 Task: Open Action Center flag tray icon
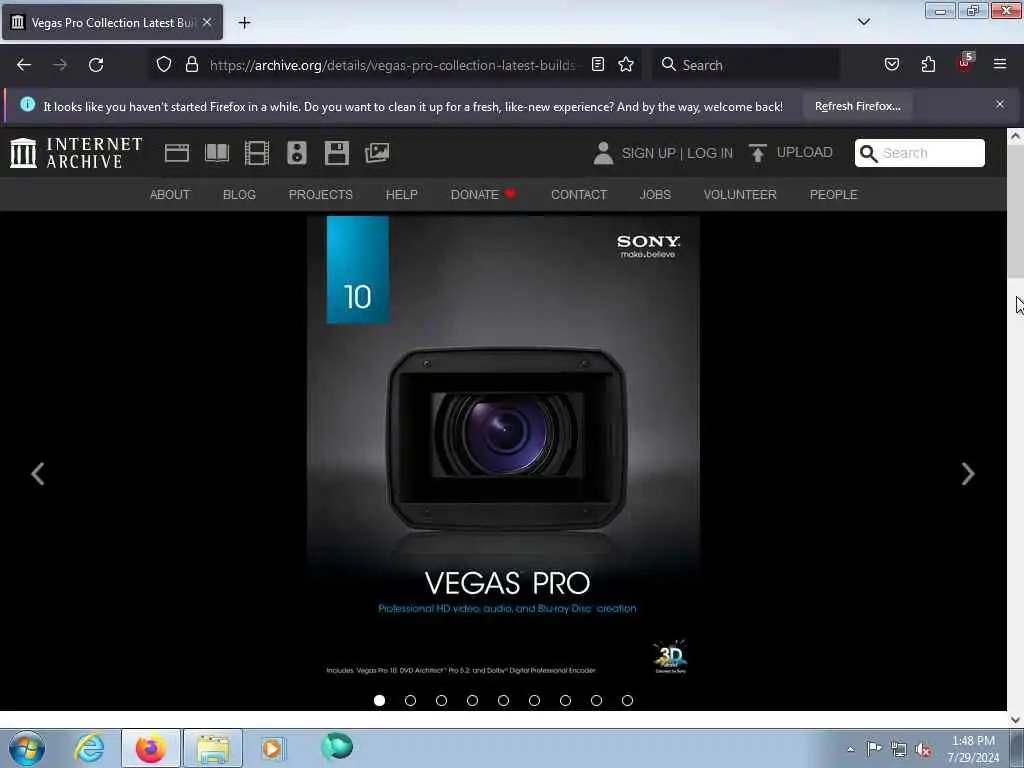pos(874,748)
